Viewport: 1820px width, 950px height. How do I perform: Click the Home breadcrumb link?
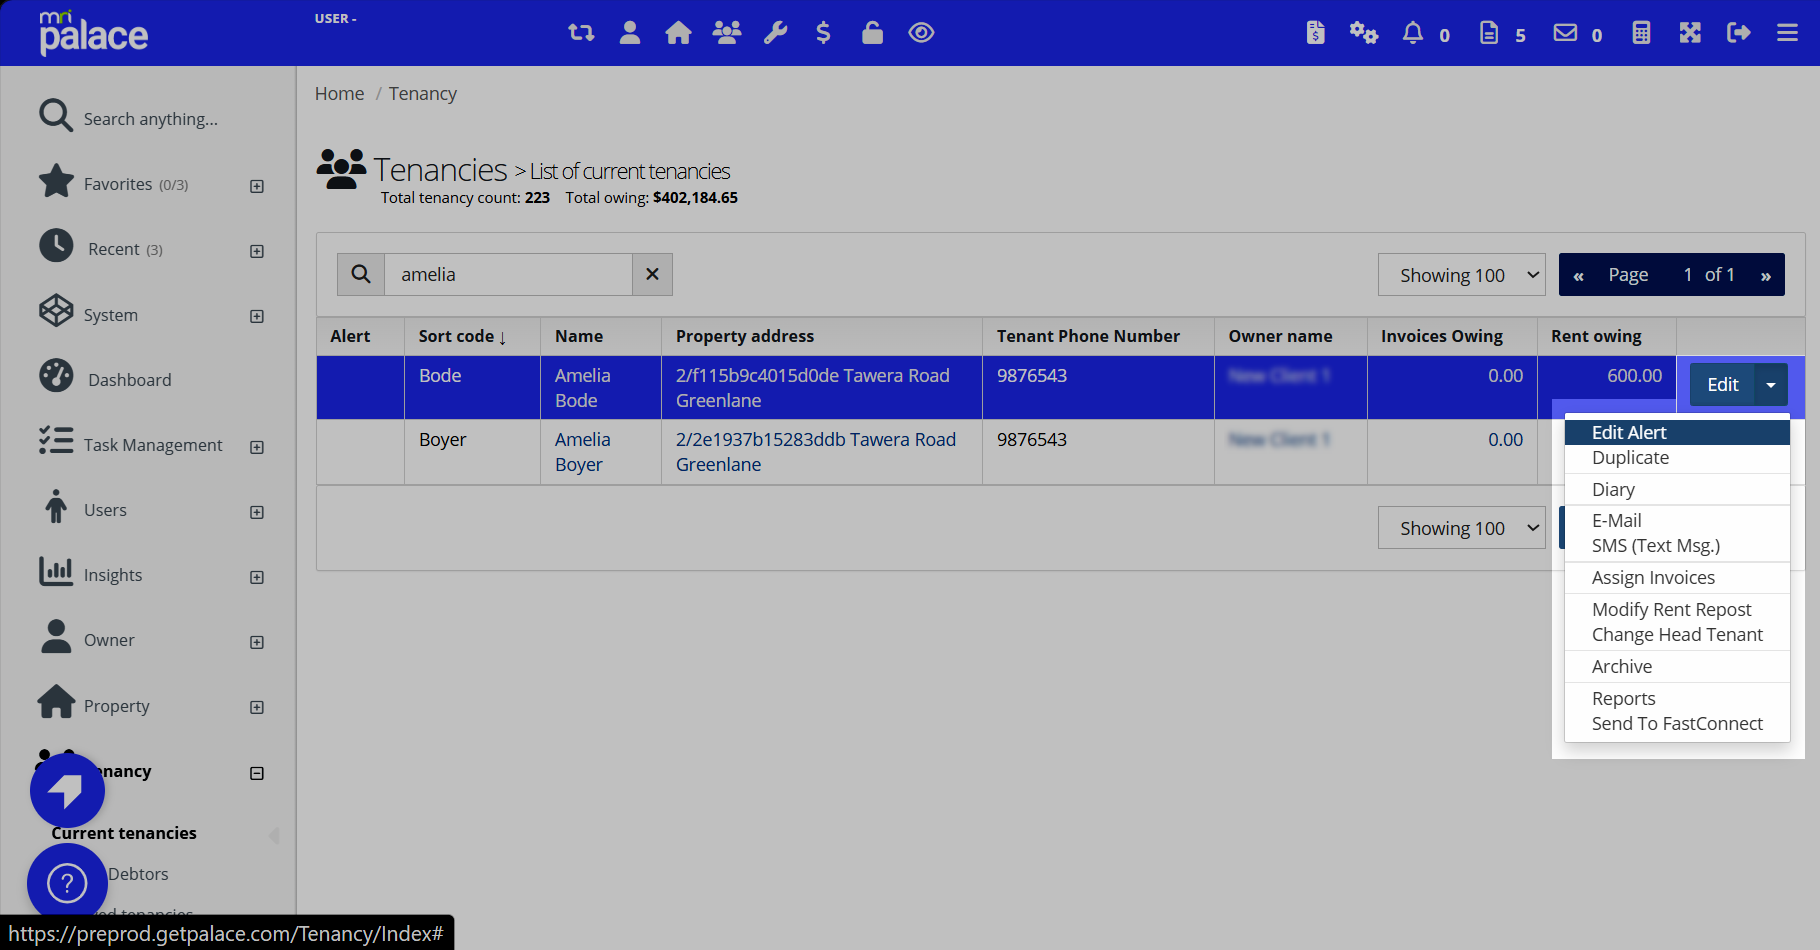[x=339, y=93]
